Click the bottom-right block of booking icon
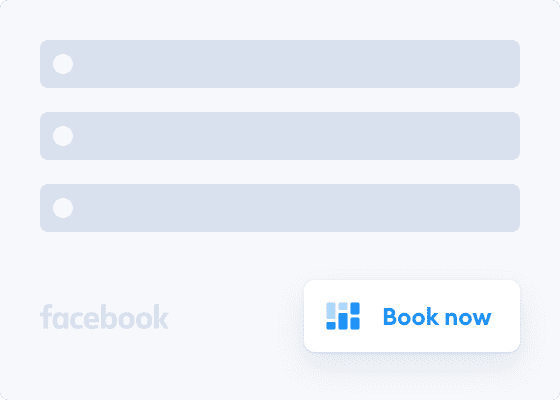This screenshot has height=400, width=560. pos(355,323)
